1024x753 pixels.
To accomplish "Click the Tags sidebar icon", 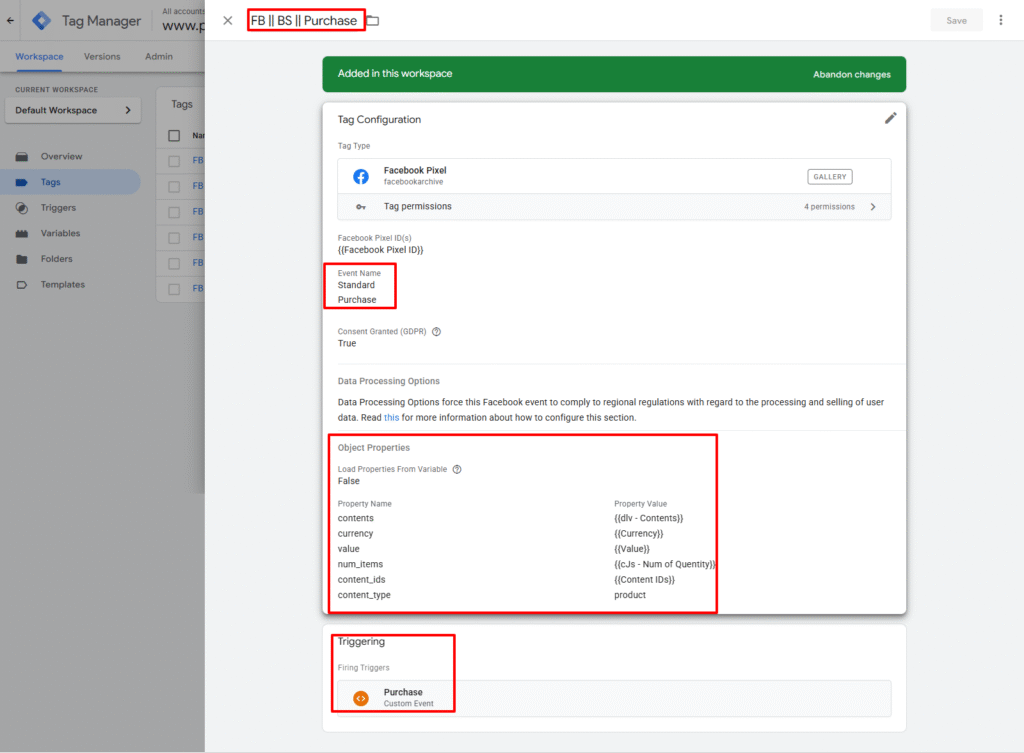I will point(22,182).
